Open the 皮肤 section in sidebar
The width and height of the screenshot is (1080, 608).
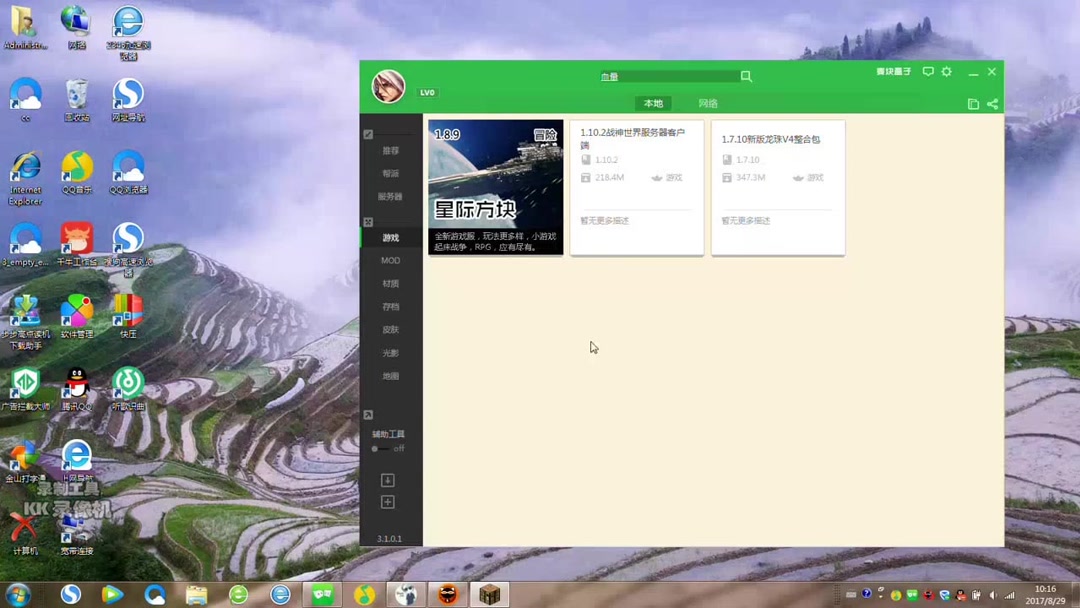point(389,329)
